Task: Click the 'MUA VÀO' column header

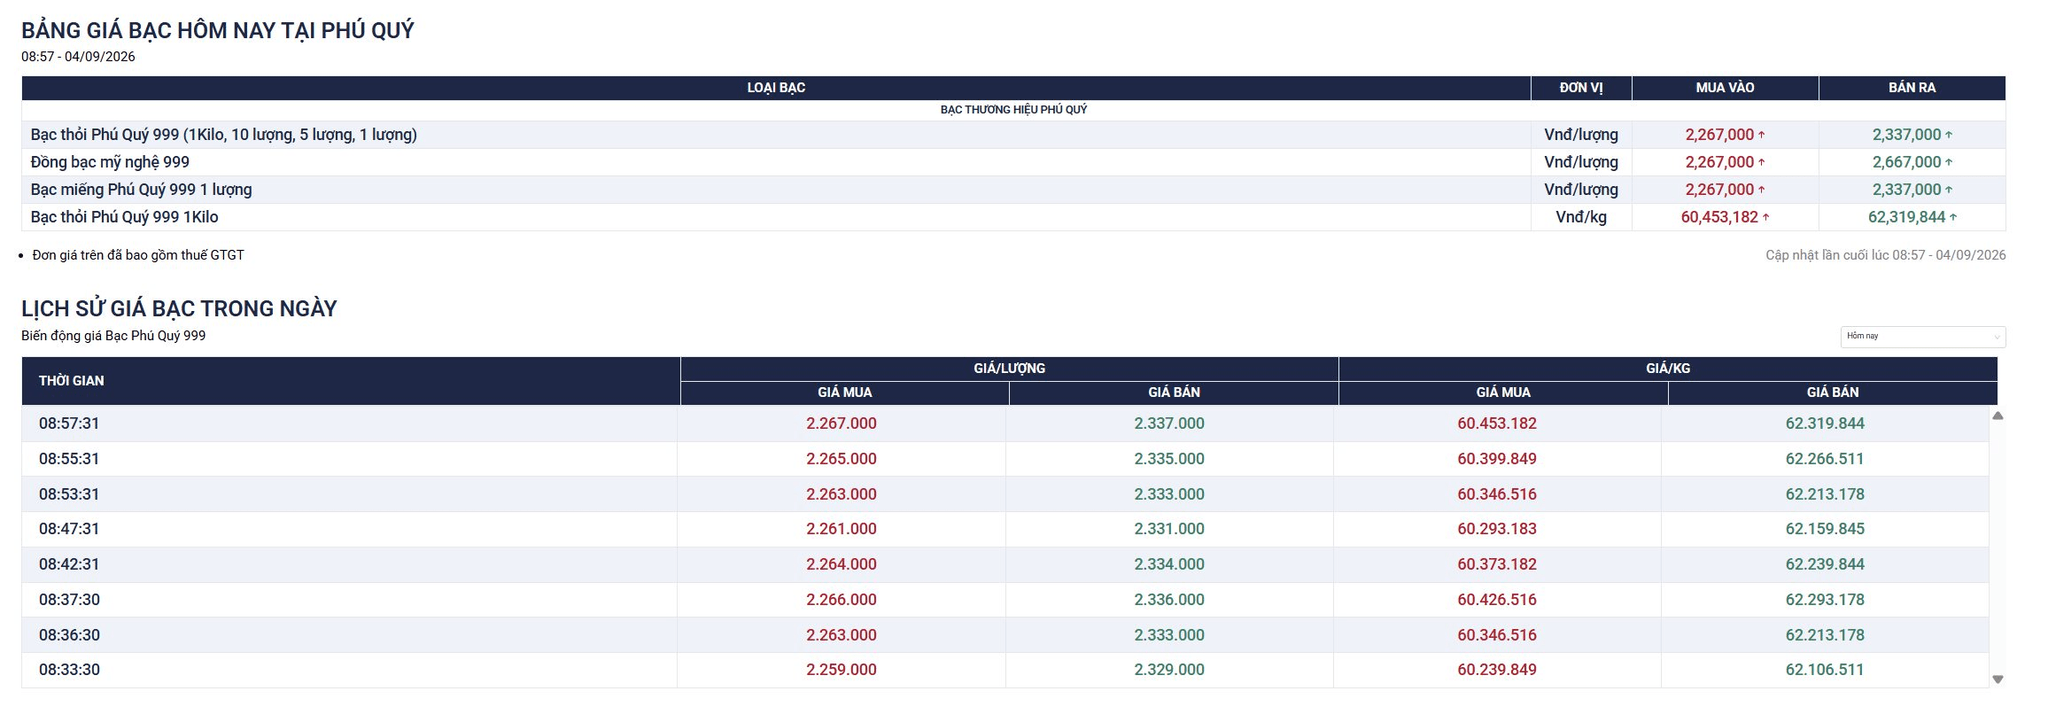Action: pyautogui.click(x=1725, y=88)
